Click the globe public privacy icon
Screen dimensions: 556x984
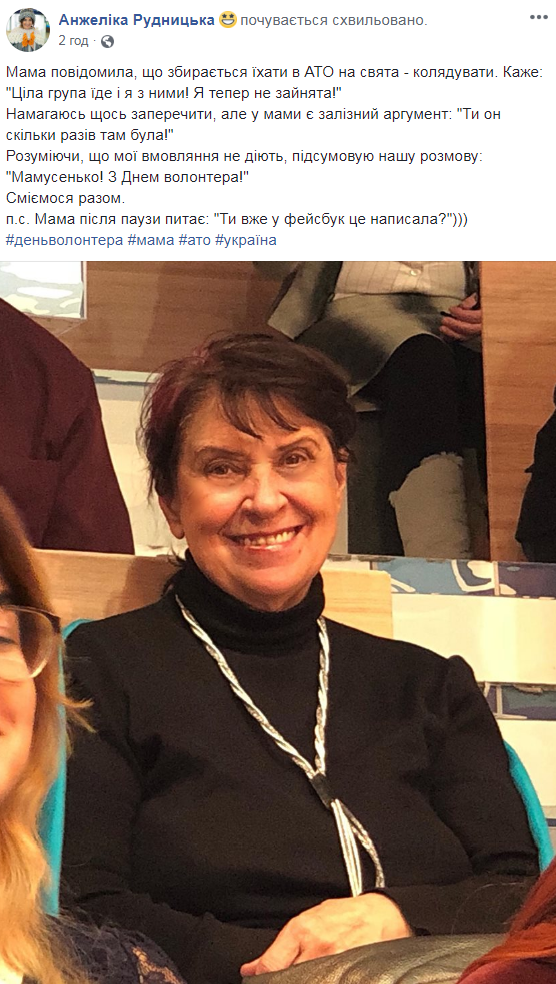(107, 41)
